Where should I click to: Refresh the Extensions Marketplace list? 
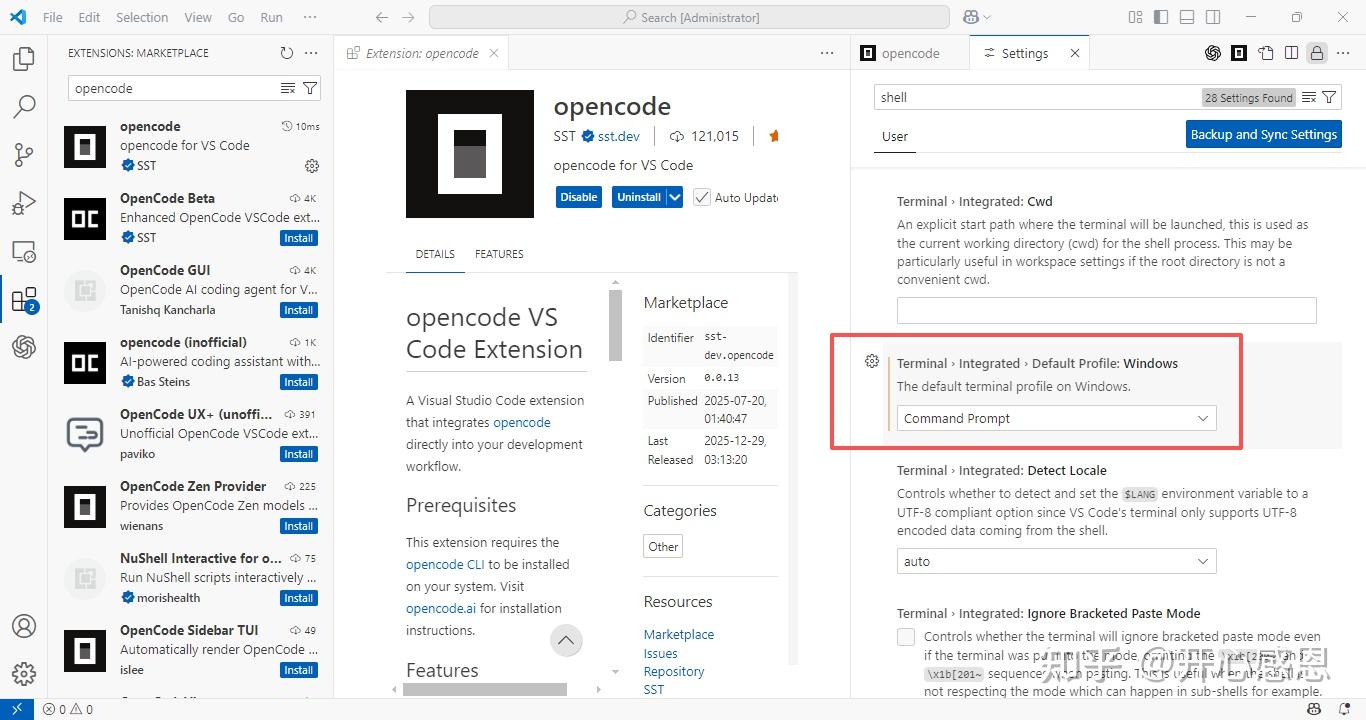point(287,53)
